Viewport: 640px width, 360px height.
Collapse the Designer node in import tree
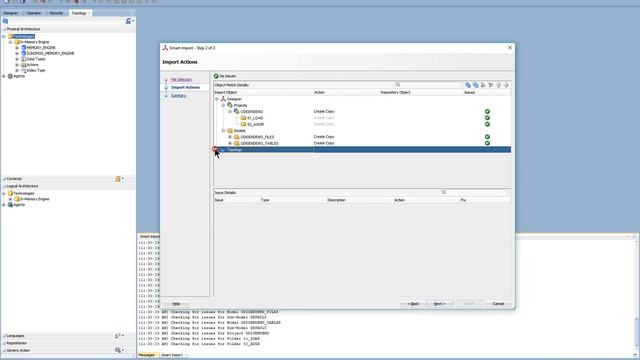[217, 99]
